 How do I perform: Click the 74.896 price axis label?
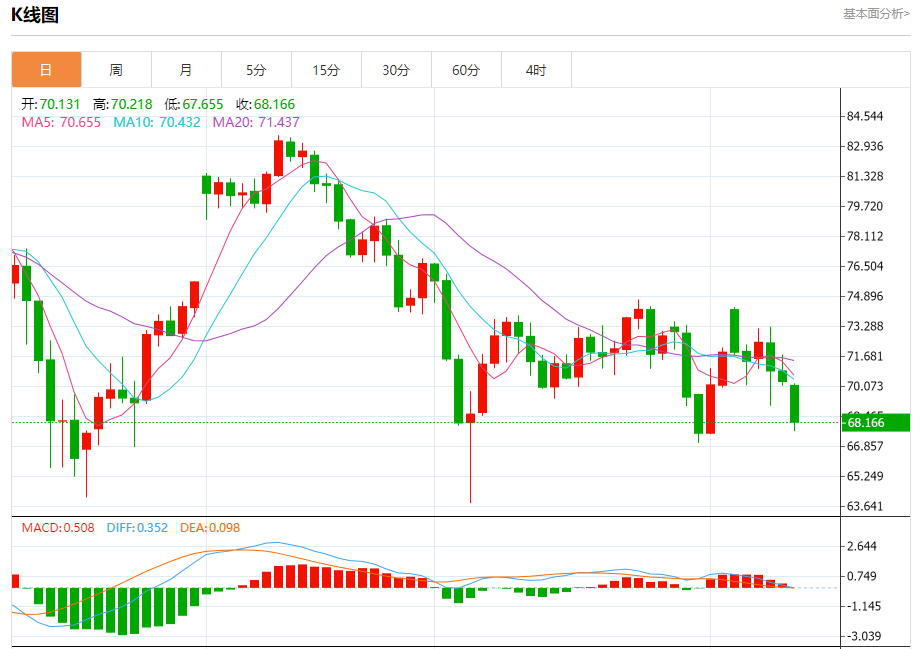pos(865,296)
